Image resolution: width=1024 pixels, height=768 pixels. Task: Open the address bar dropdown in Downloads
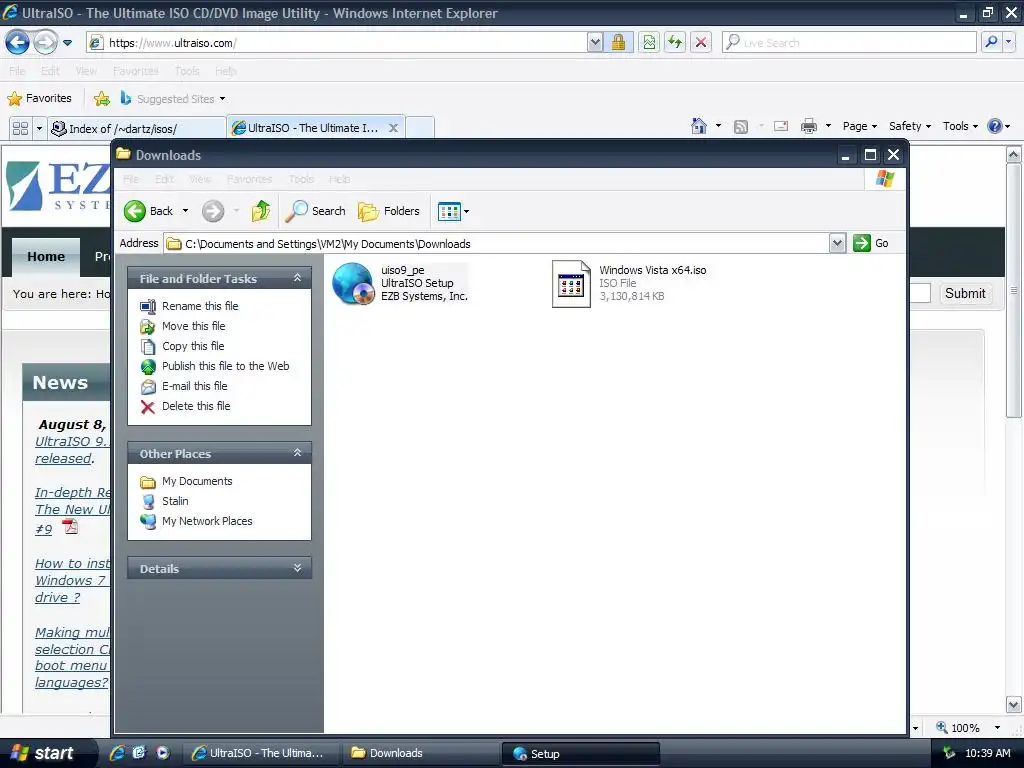837,244
